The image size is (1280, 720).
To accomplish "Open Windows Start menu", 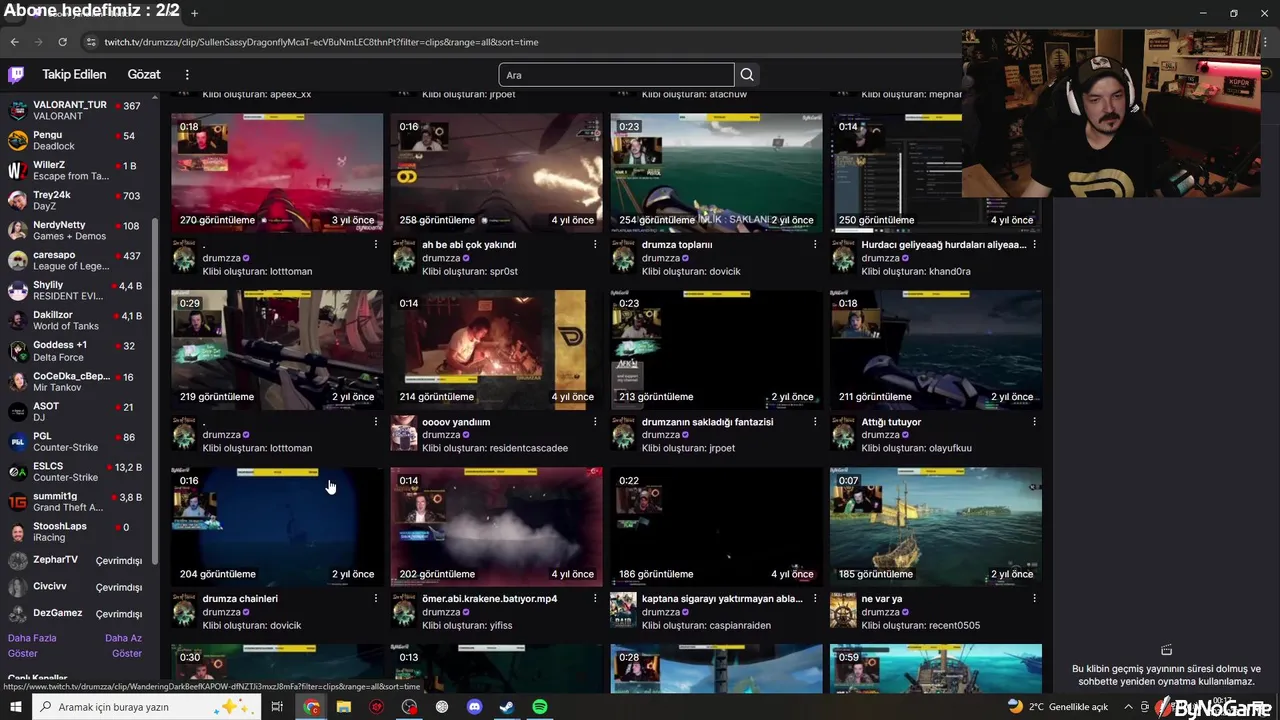I will (x=15, y=707).
